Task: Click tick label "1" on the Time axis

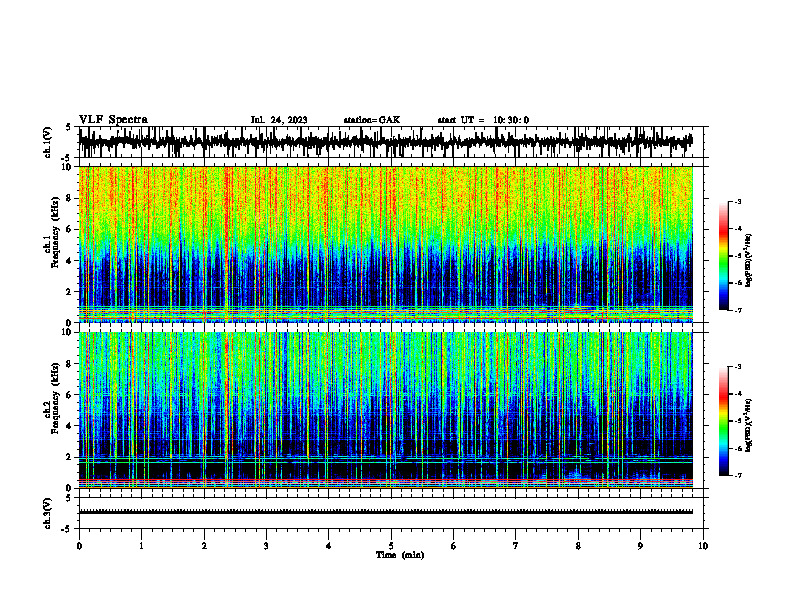Action: [x=141, y=546]
